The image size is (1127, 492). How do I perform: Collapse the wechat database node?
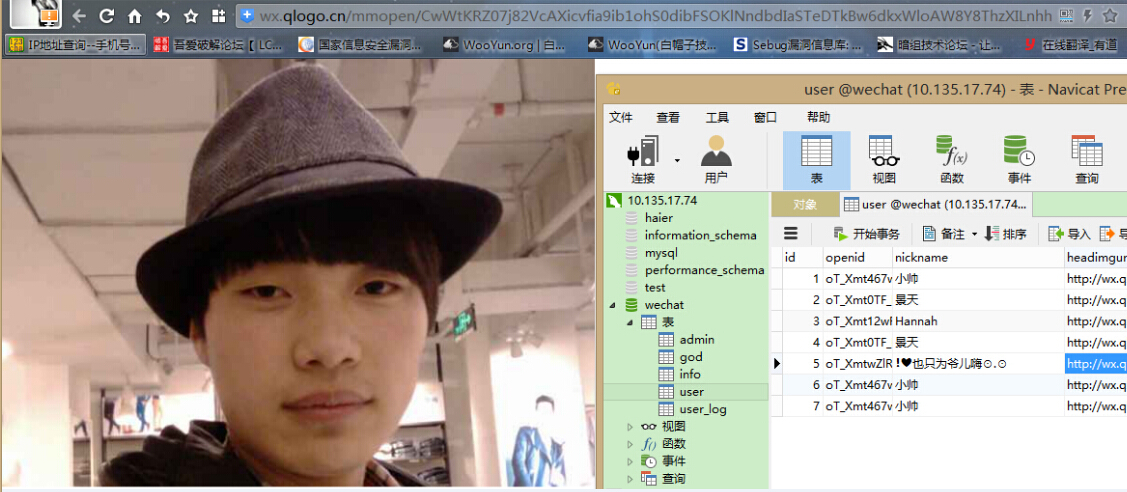tap(612, 305)
